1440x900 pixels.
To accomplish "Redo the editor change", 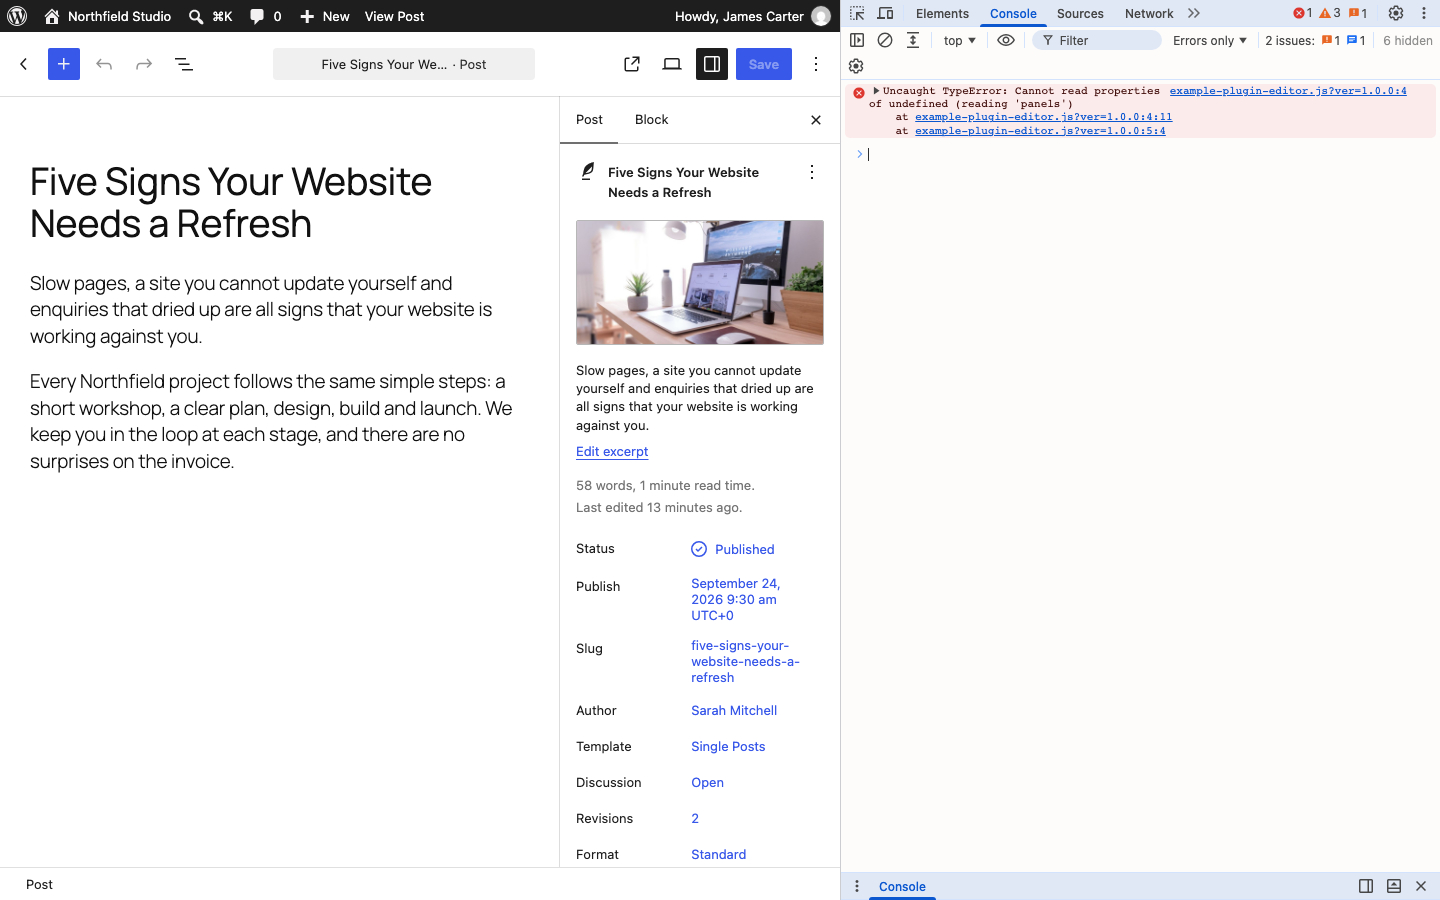I will pos(144,64).
